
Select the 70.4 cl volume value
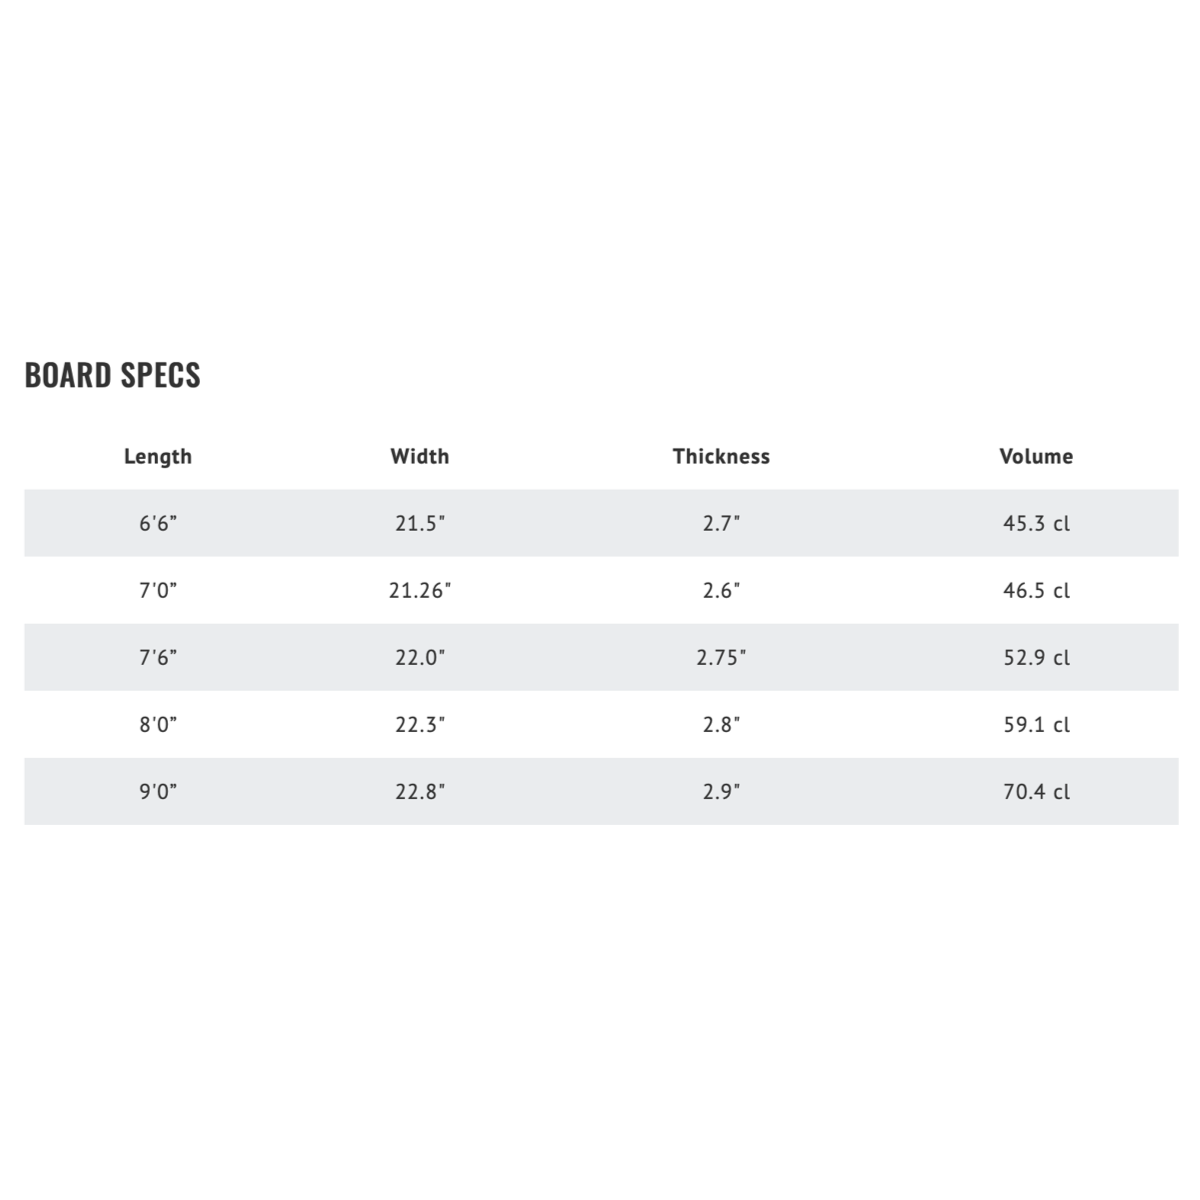click(x=1036, y=792)
